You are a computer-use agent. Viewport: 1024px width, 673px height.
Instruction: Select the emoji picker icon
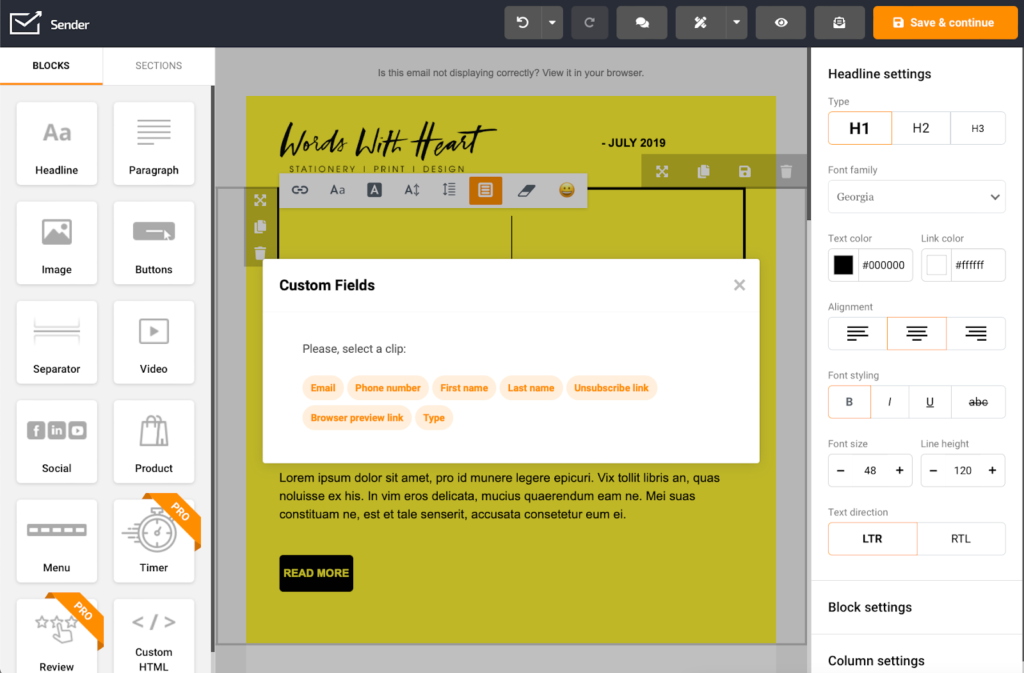pos(564,190)
